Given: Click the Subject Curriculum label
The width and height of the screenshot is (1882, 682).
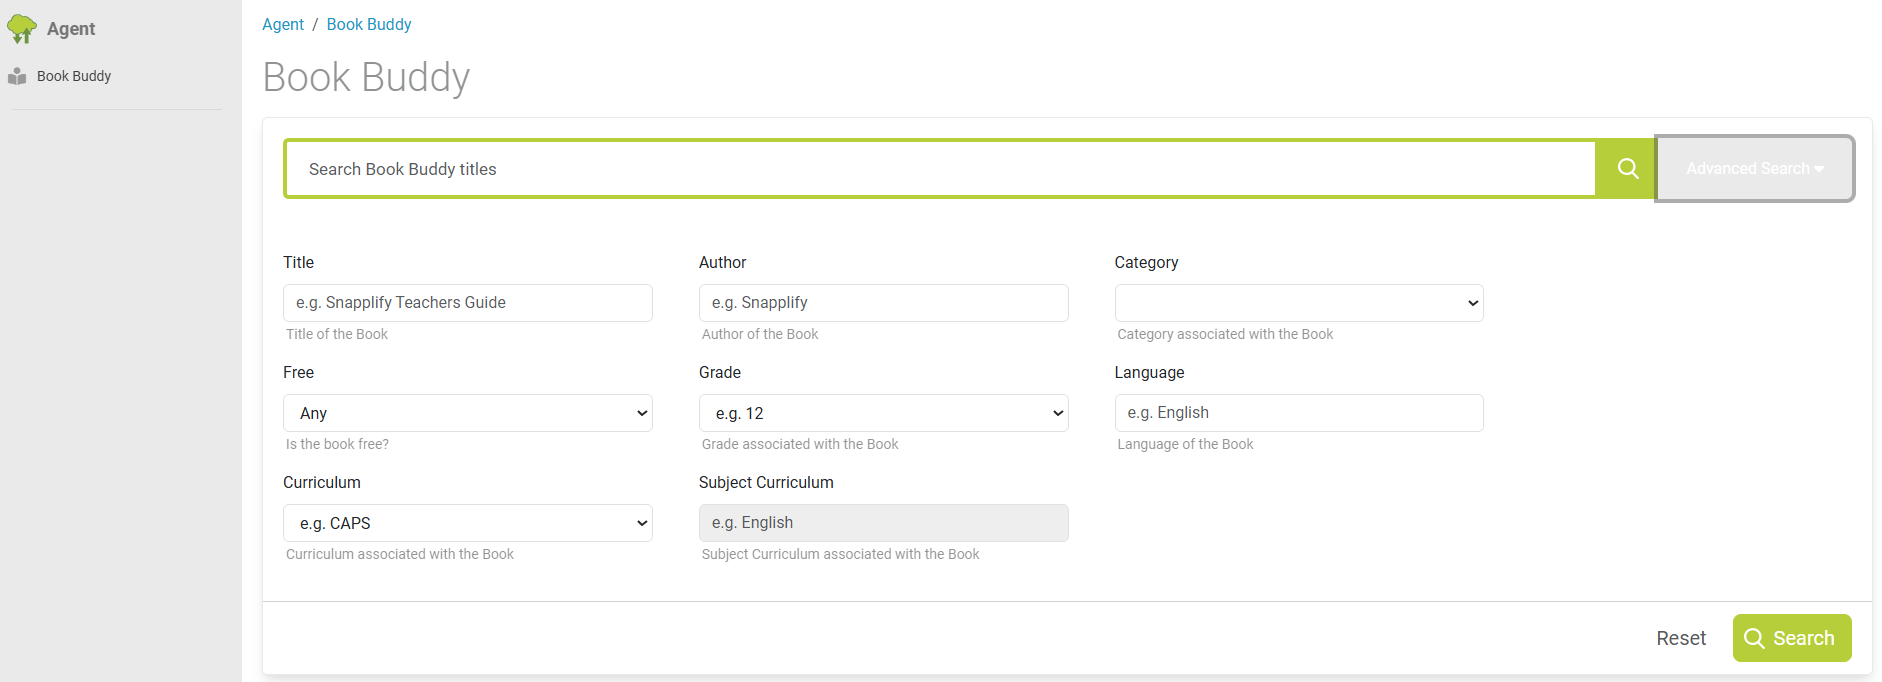Looking at the screenshot, I should [766, 482].
